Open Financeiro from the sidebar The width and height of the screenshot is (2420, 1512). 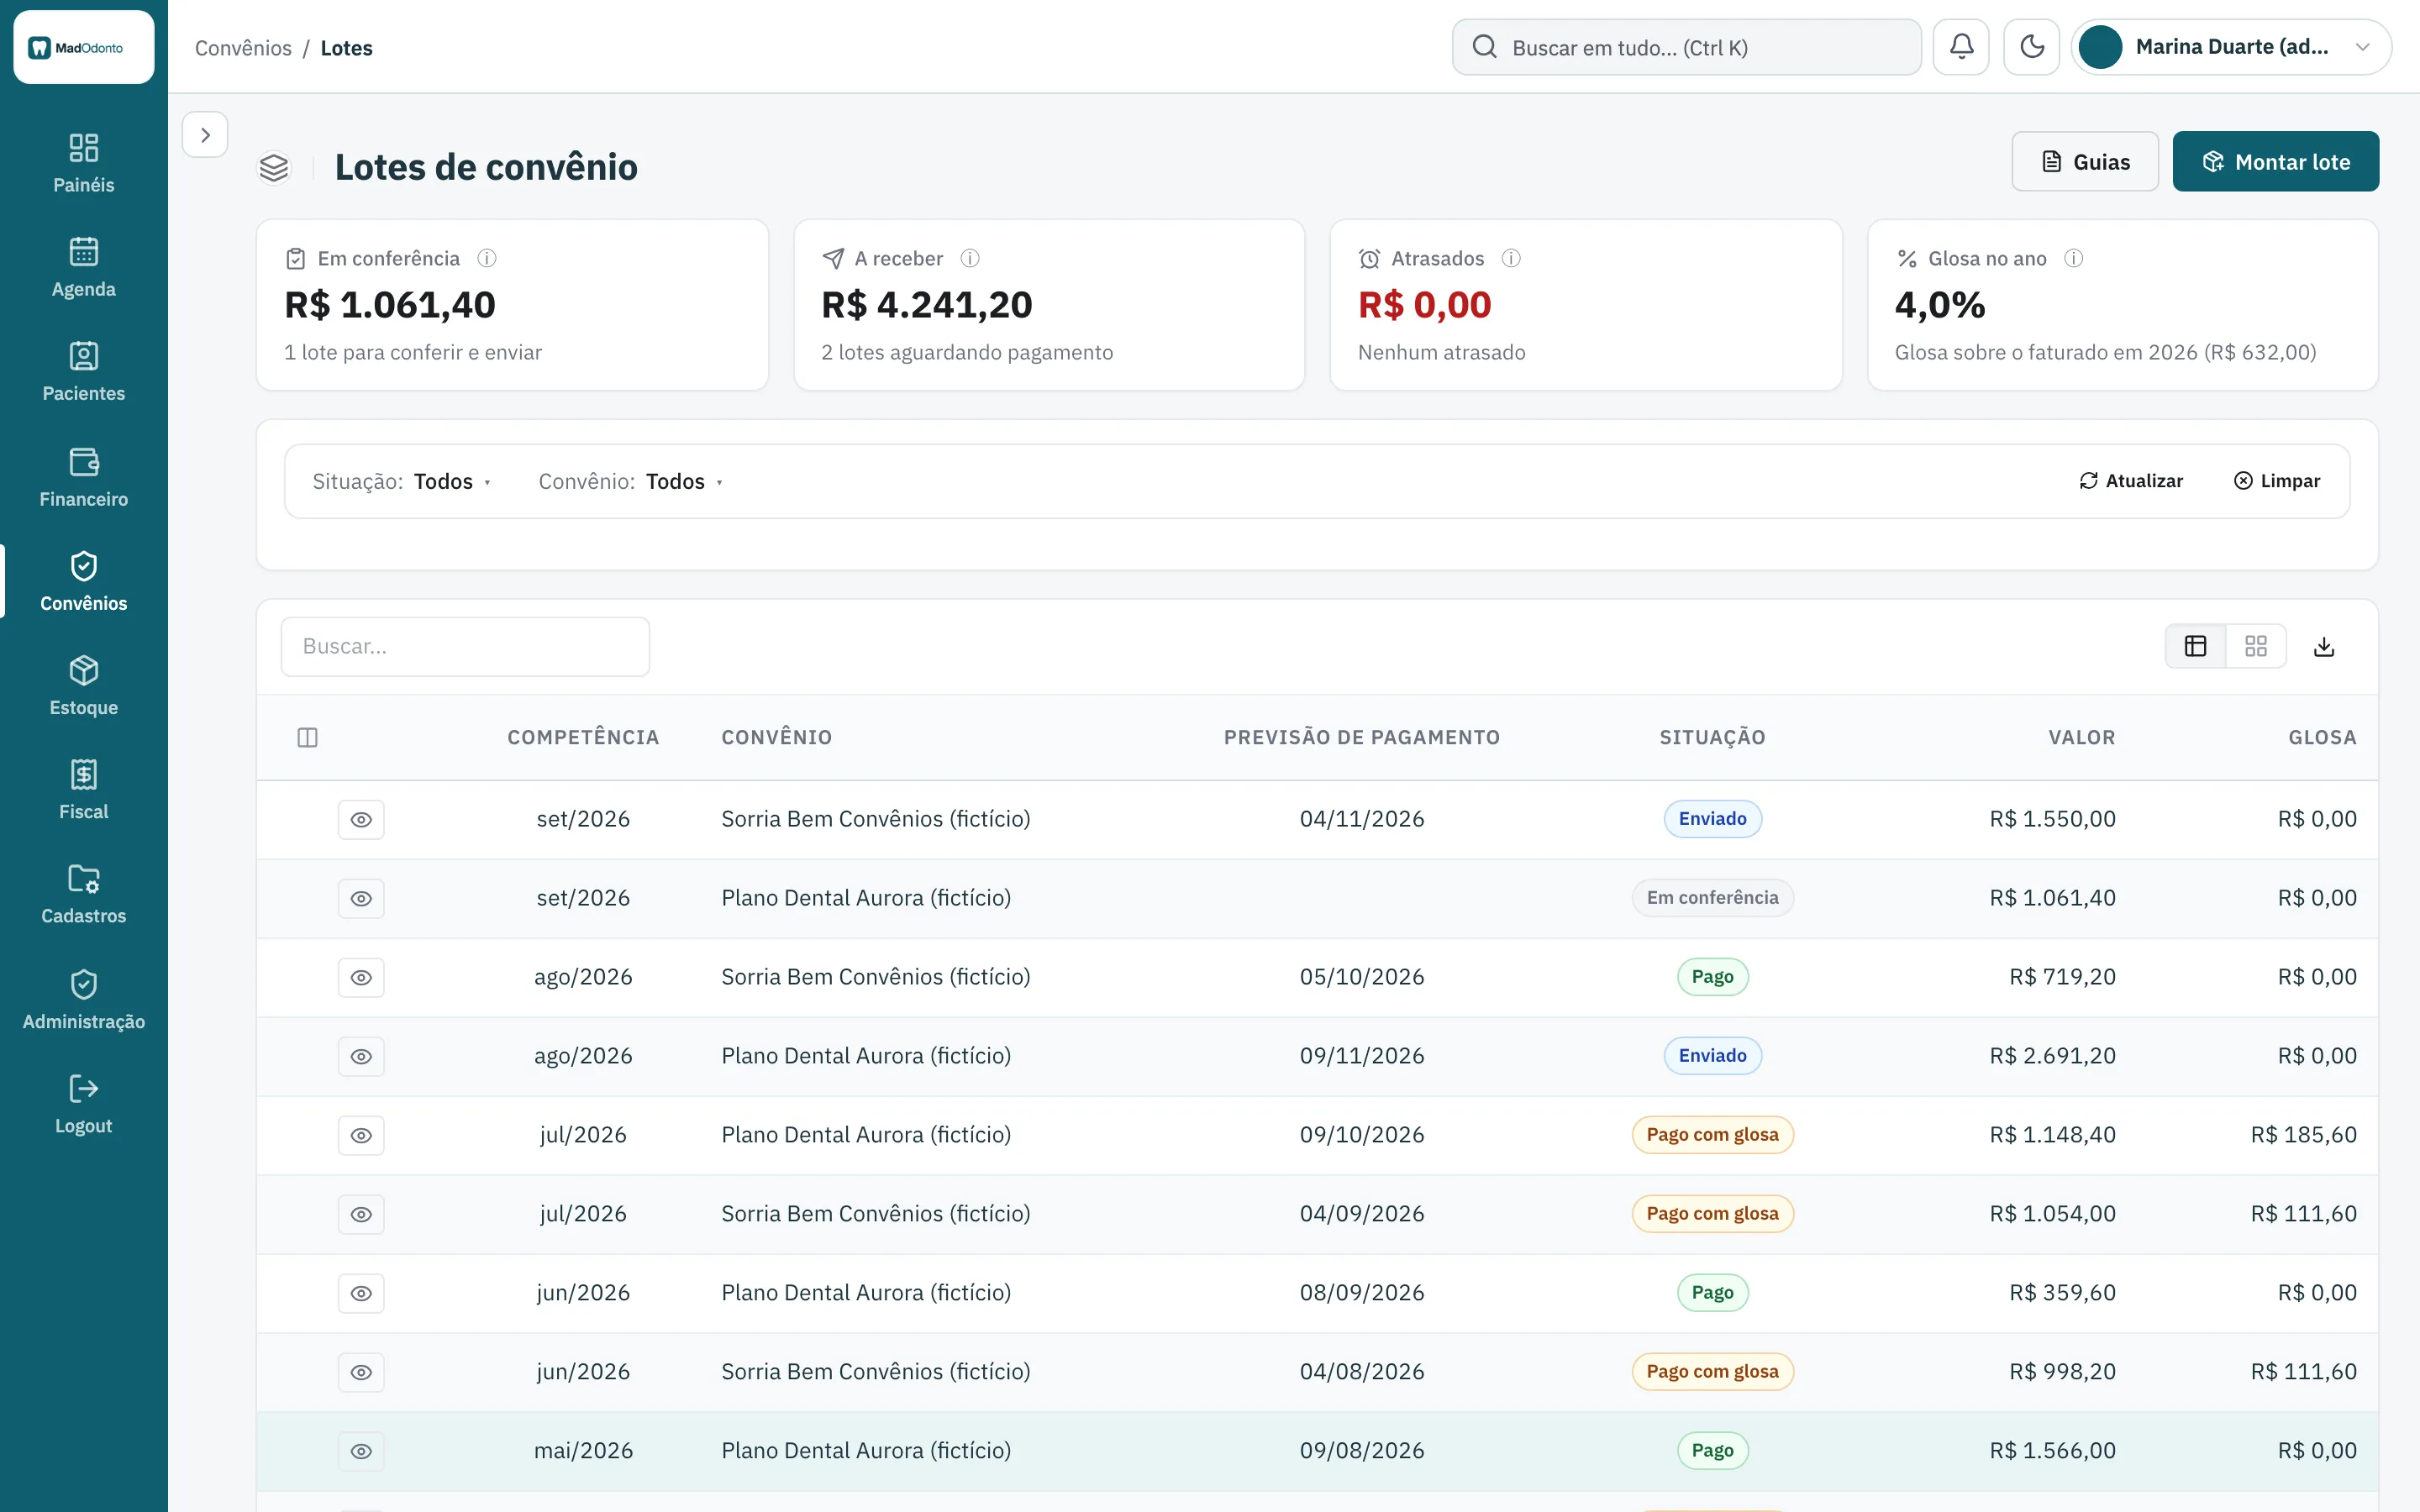[84, 477]
